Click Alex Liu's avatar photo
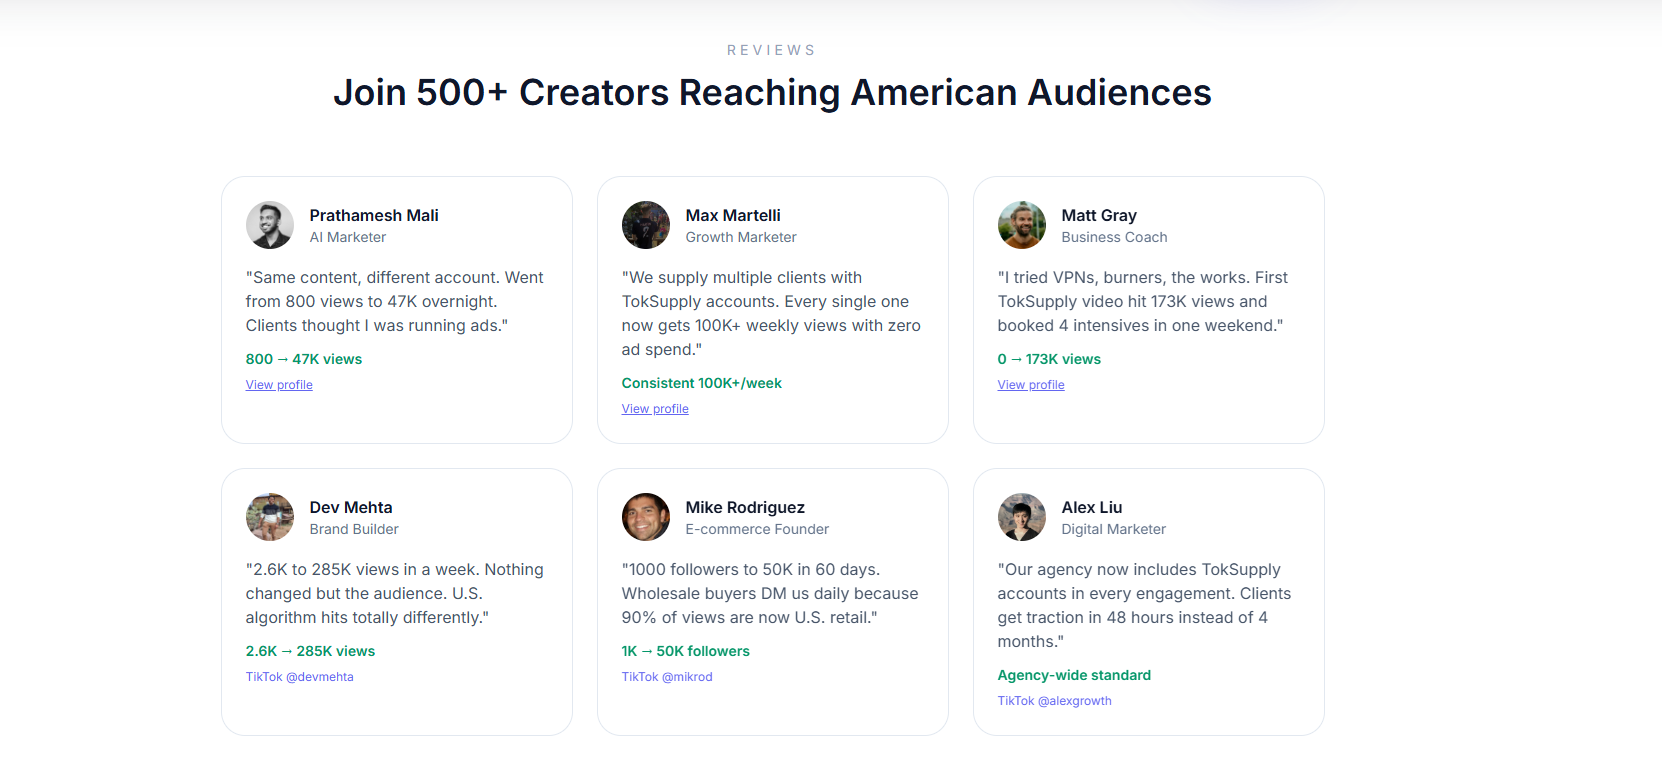Image resolution: width=1662 pixels, height=773 pixels. 1022,517
